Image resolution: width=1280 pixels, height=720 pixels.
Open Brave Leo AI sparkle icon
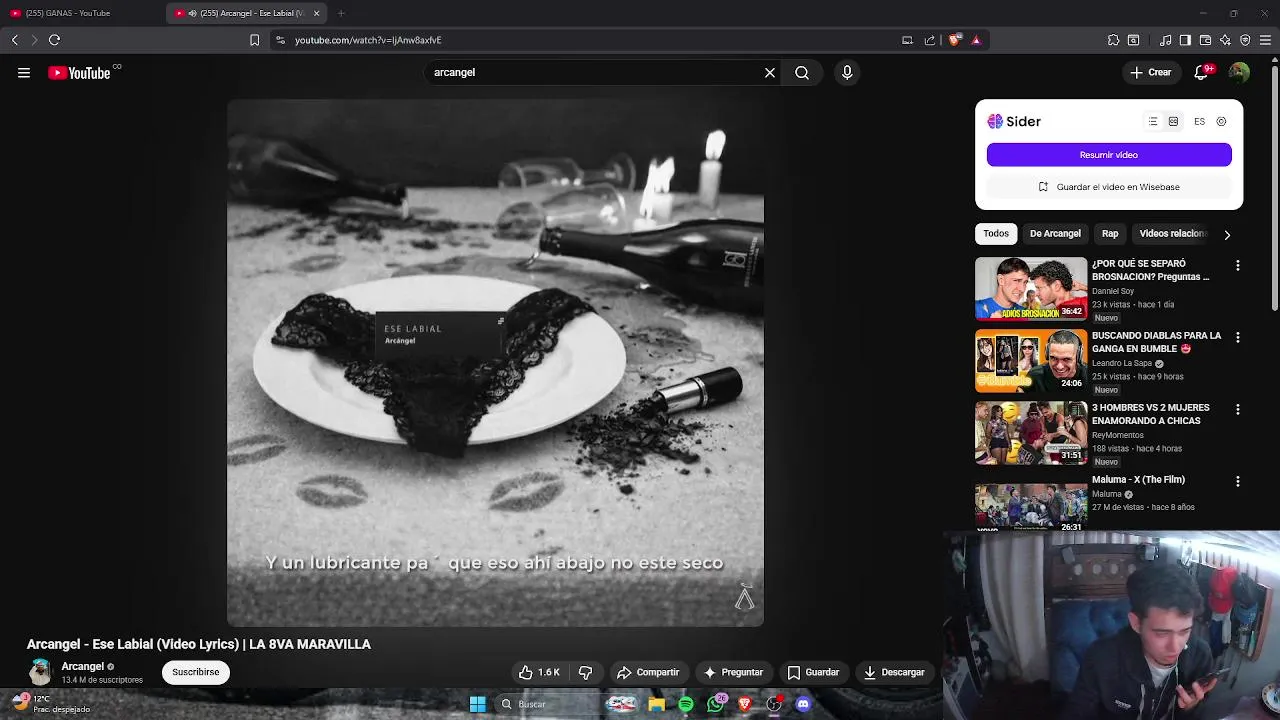click(1225, 40)
